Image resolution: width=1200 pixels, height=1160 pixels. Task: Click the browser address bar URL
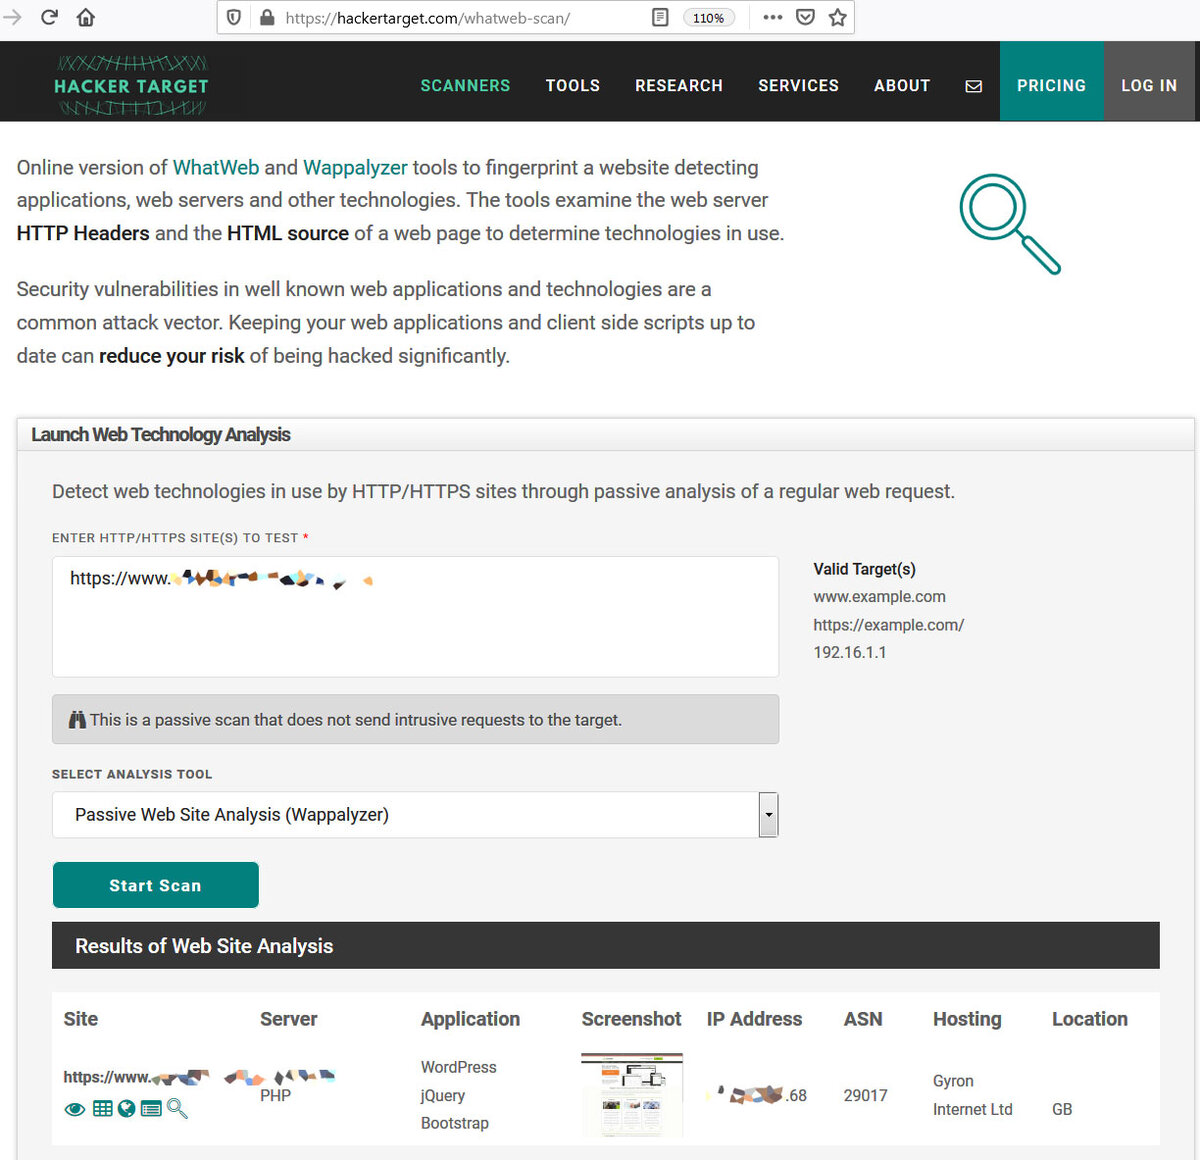pos(427,18)
